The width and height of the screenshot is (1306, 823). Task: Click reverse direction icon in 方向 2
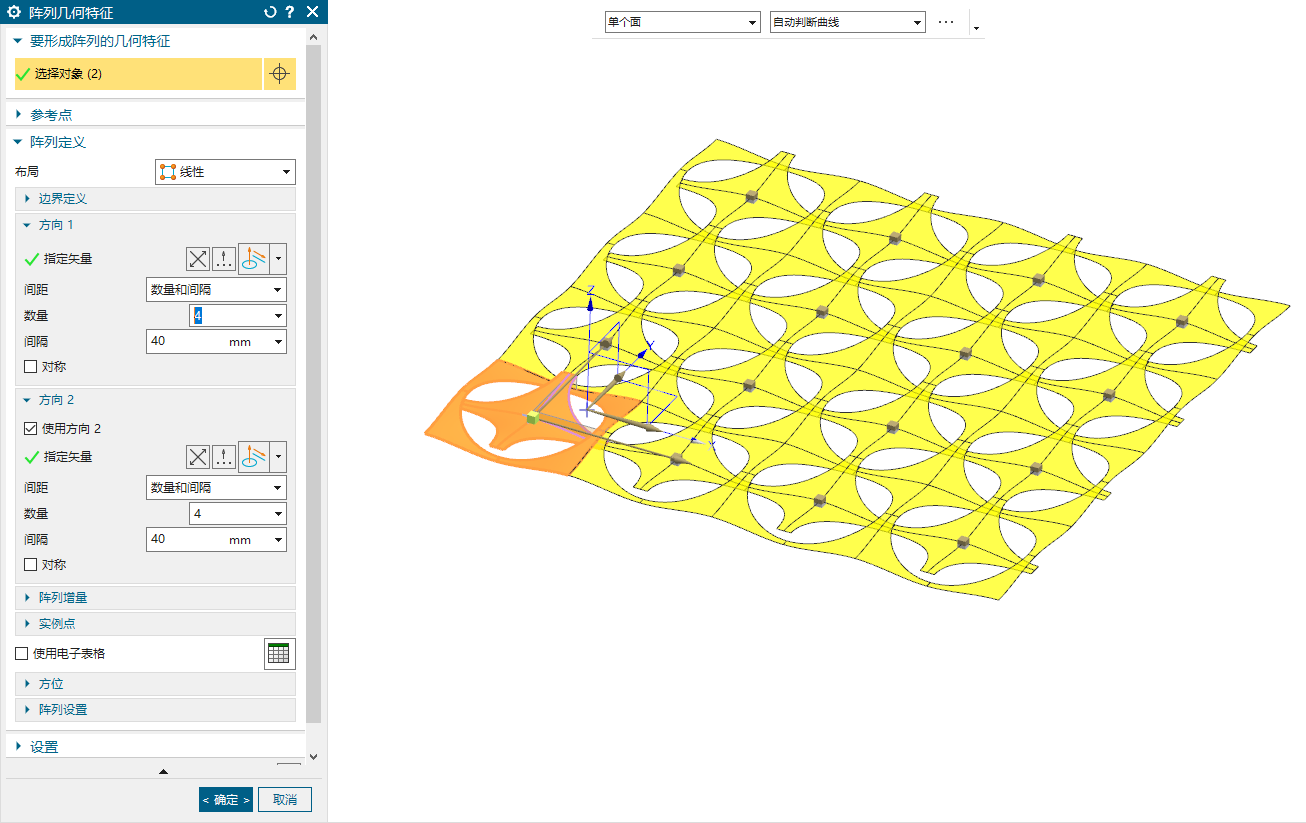[198, 457]
